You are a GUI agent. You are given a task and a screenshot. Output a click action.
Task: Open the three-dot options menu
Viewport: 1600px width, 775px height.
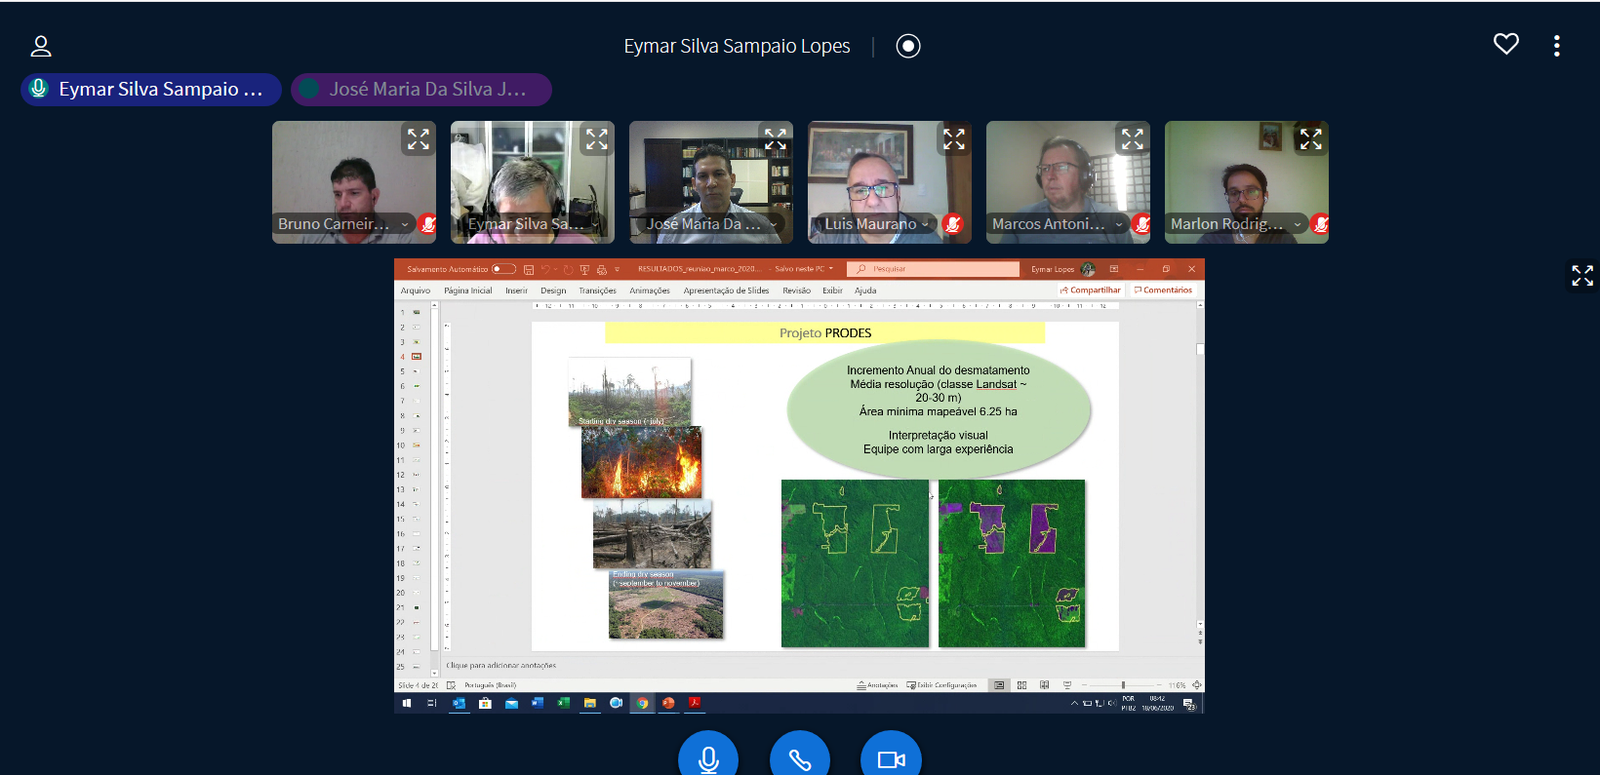pos(1556,45)
